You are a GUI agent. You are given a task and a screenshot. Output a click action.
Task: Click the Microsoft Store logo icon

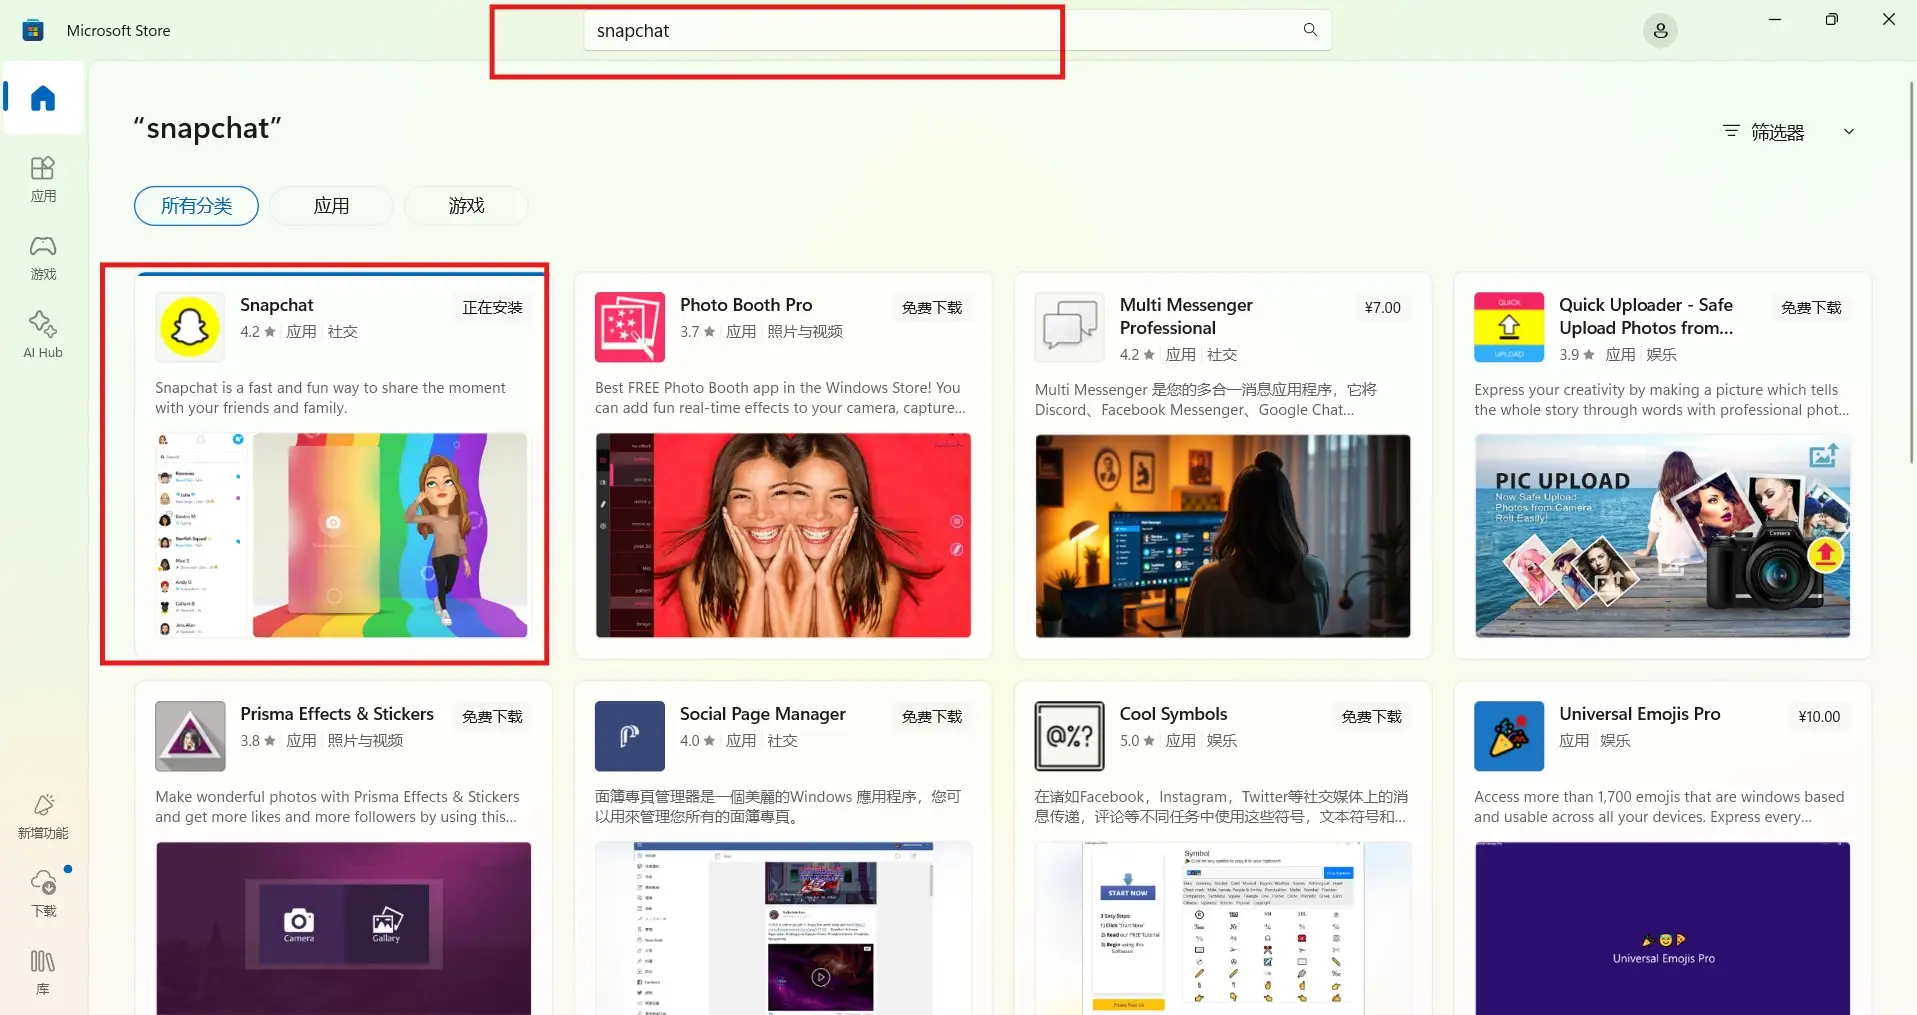[x=33, y=30]
